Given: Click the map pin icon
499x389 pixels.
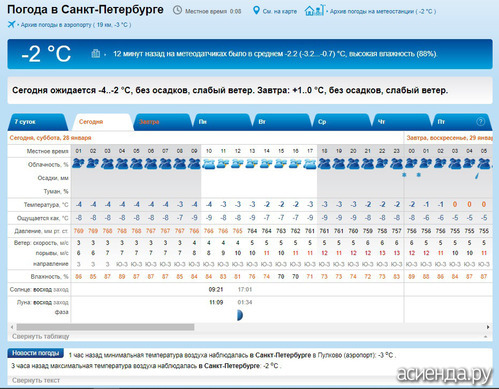Looking at the screenshot, I should [x=256, y=11].
